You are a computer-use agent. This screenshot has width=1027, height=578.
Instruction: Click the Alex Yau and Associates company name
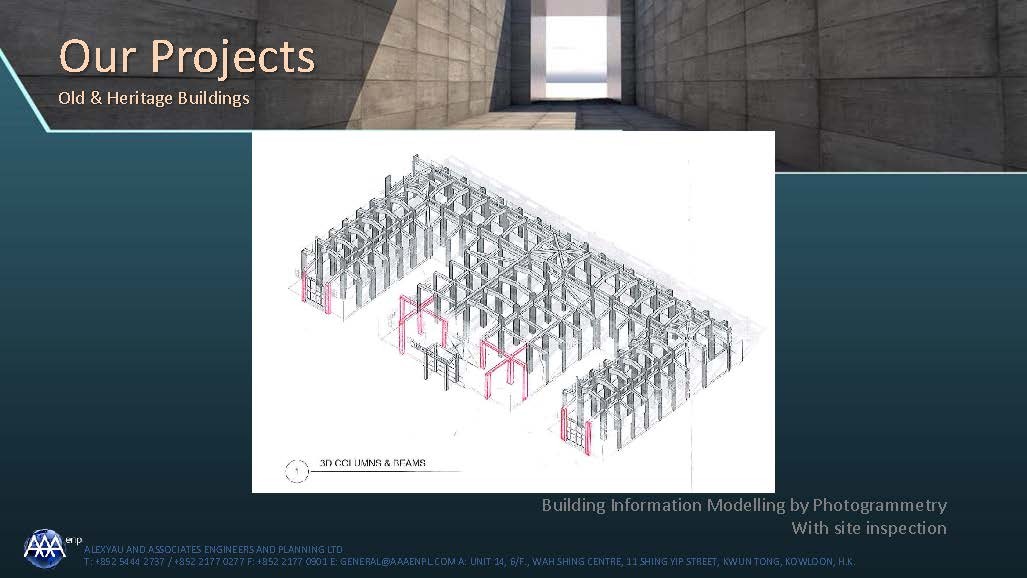[213, 549]
